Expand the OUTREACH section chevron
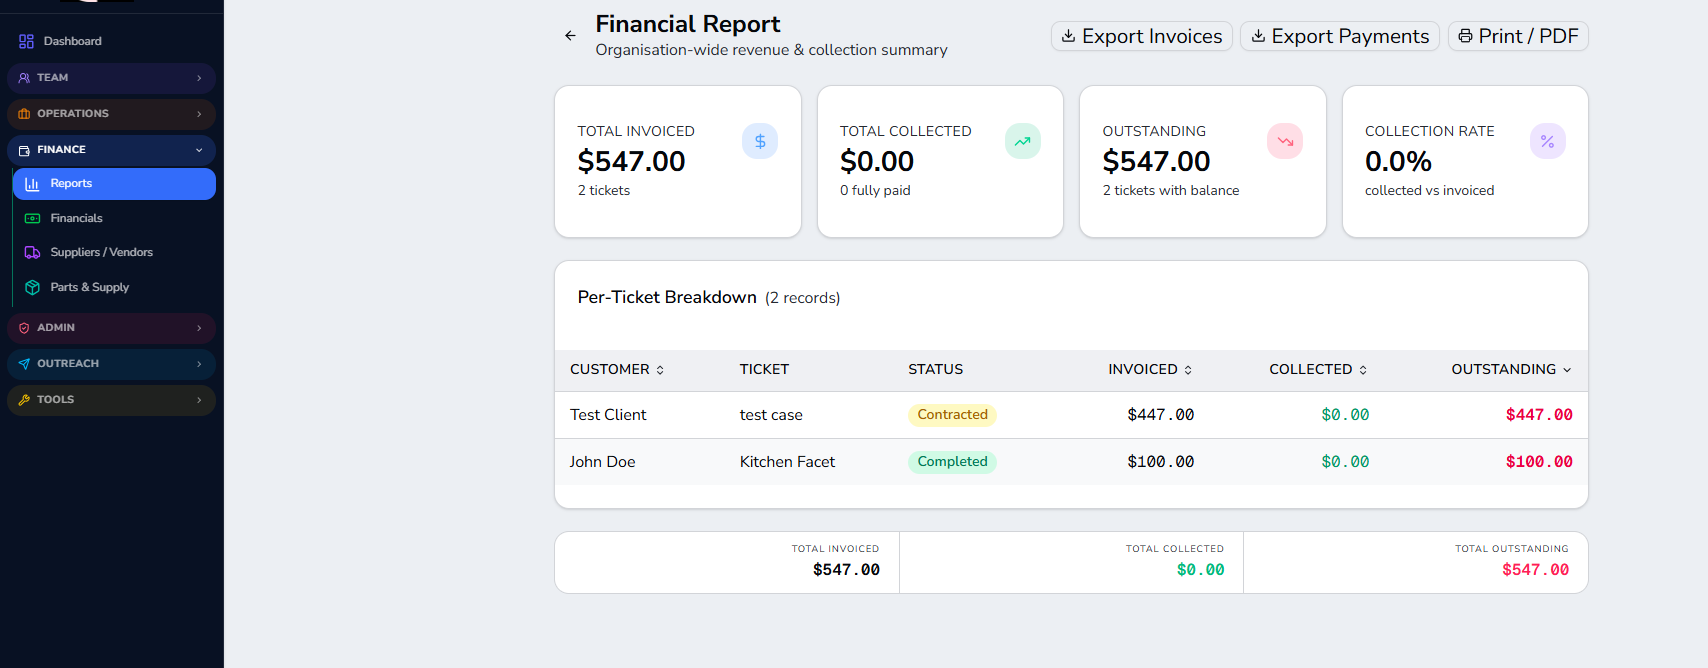1708x668 pixels. click(x=199, y=364)
